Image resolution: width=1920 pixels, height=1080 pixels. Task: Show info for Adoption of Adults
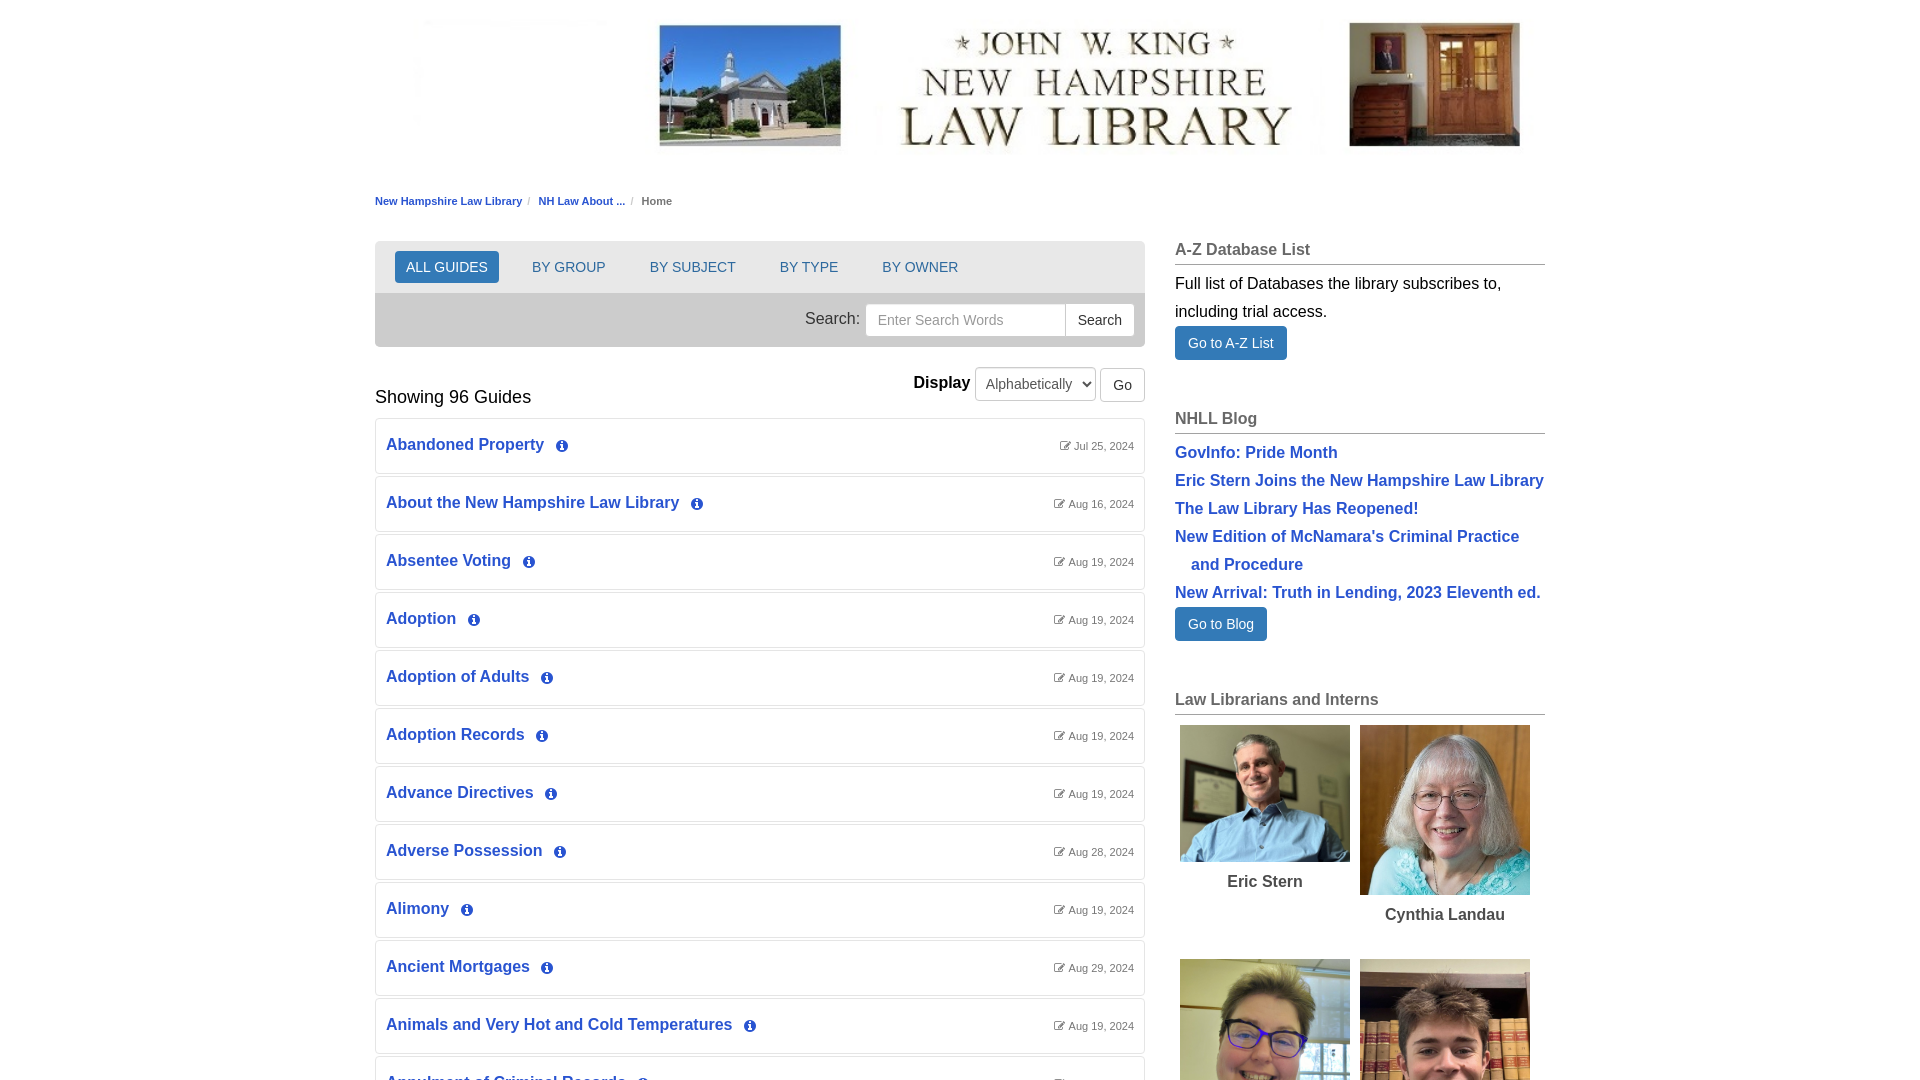547,678
